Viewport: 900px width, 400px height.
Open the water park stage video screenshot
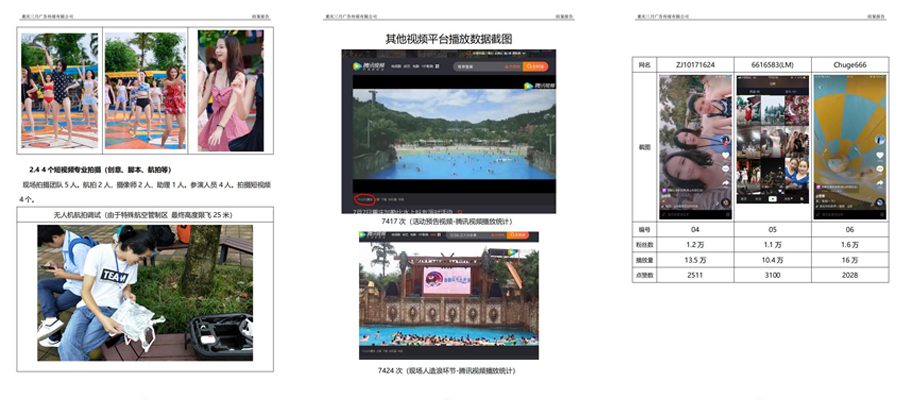click(449, 296)
